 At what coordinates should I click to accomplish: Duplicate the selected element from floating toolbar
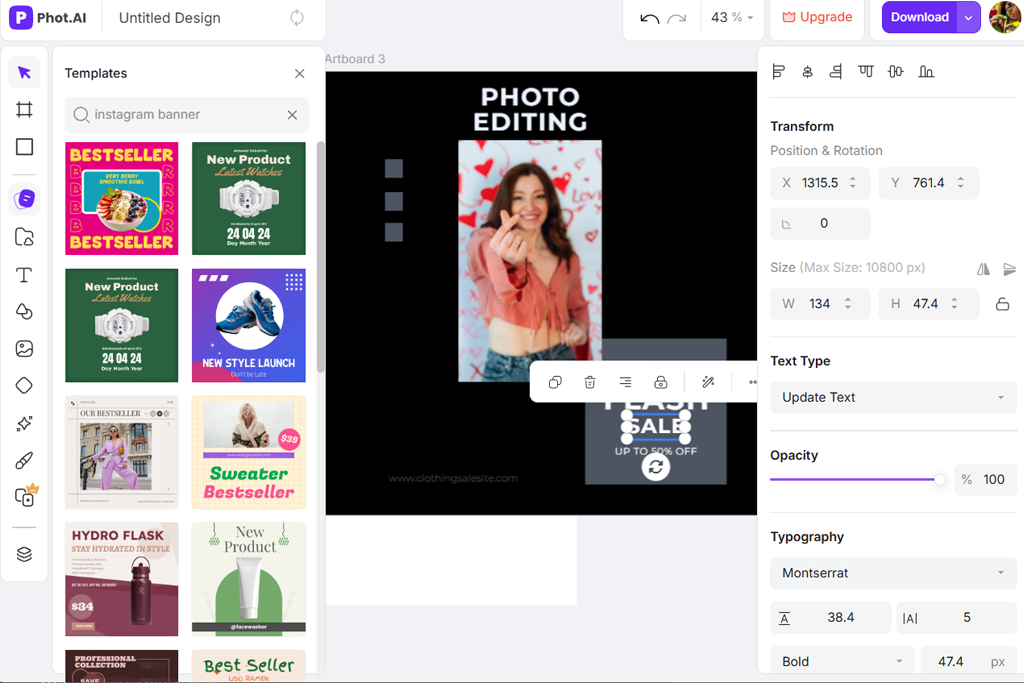pos(555,382)
